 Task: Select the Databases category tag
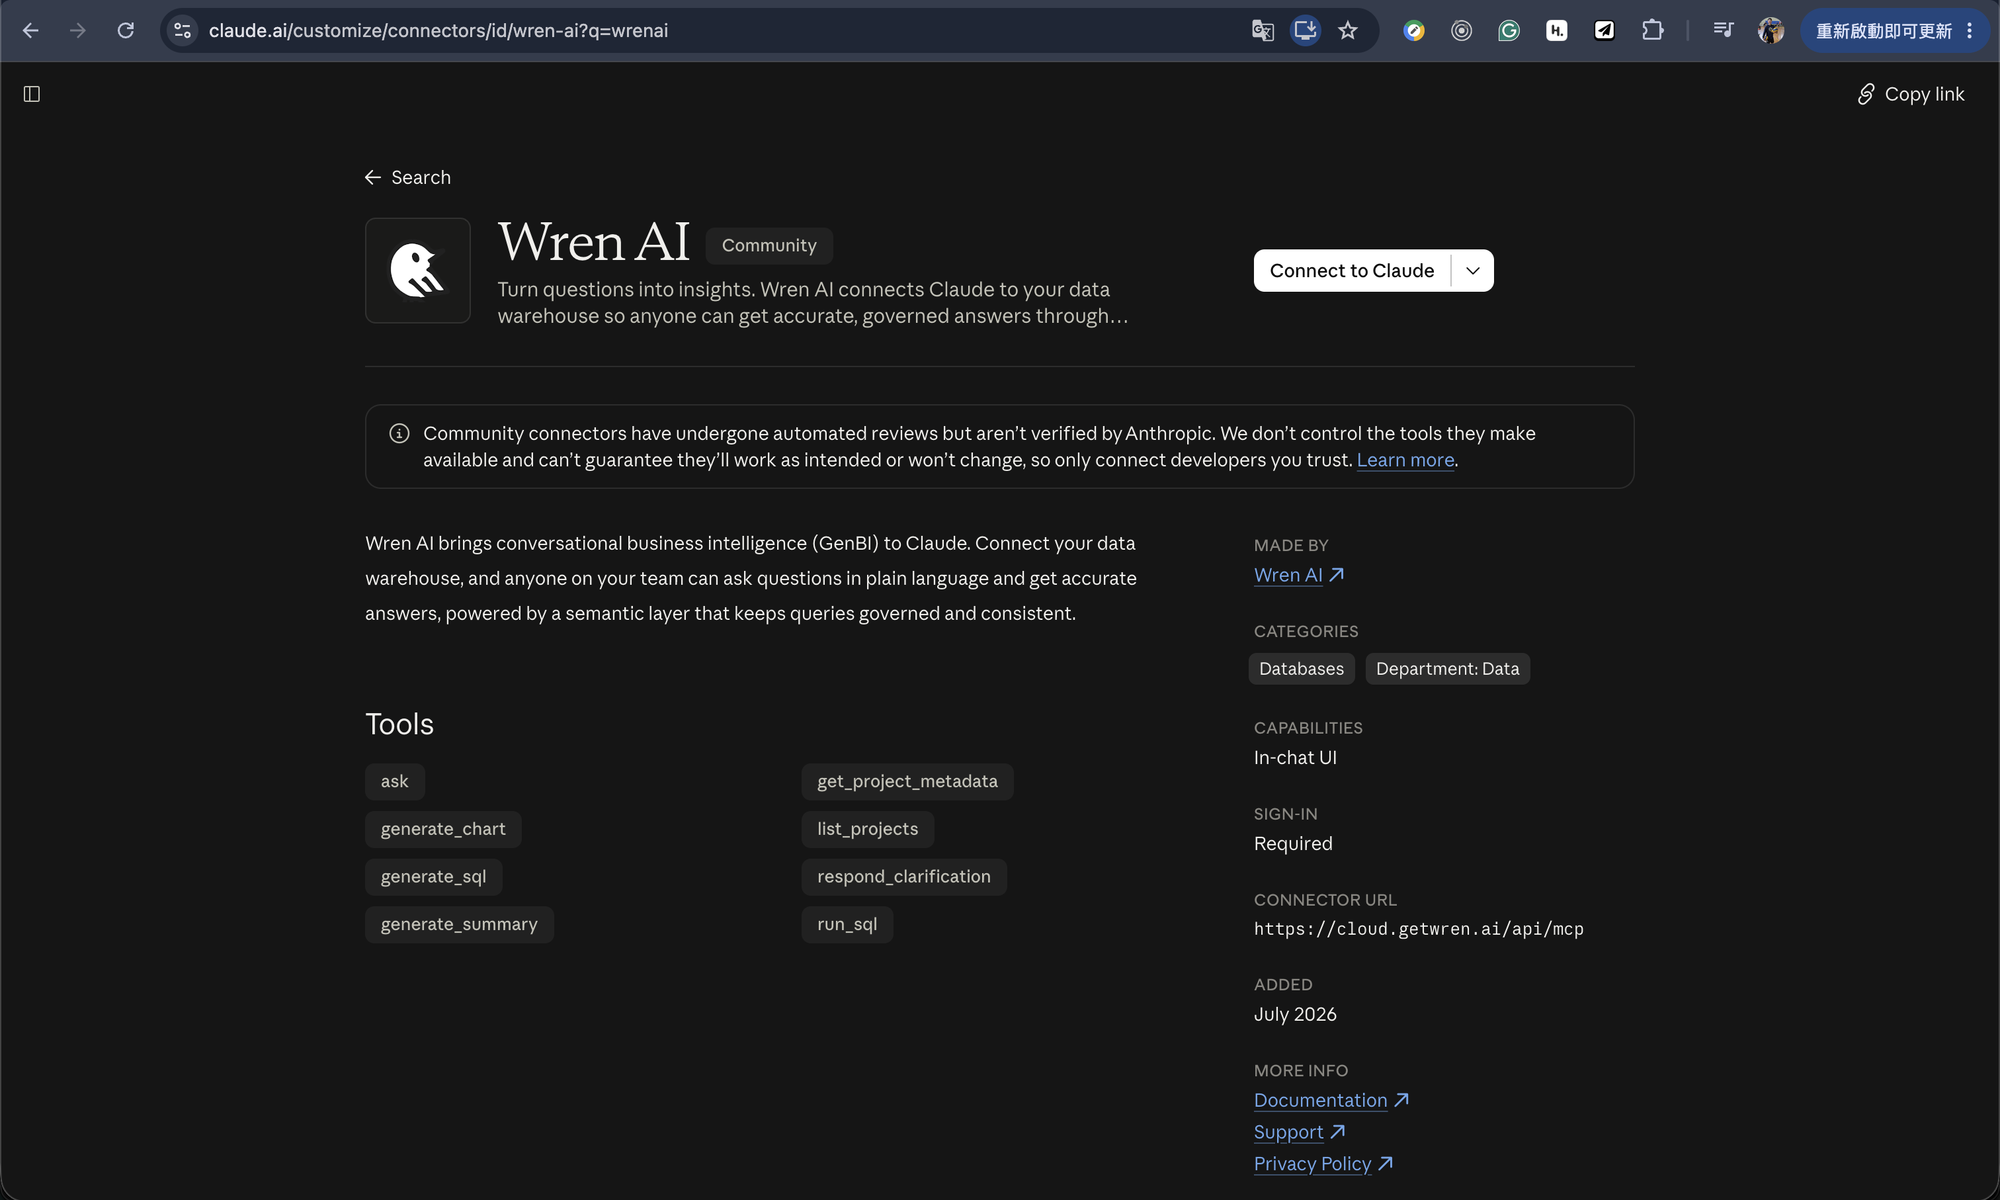(x=1301, y=669)
